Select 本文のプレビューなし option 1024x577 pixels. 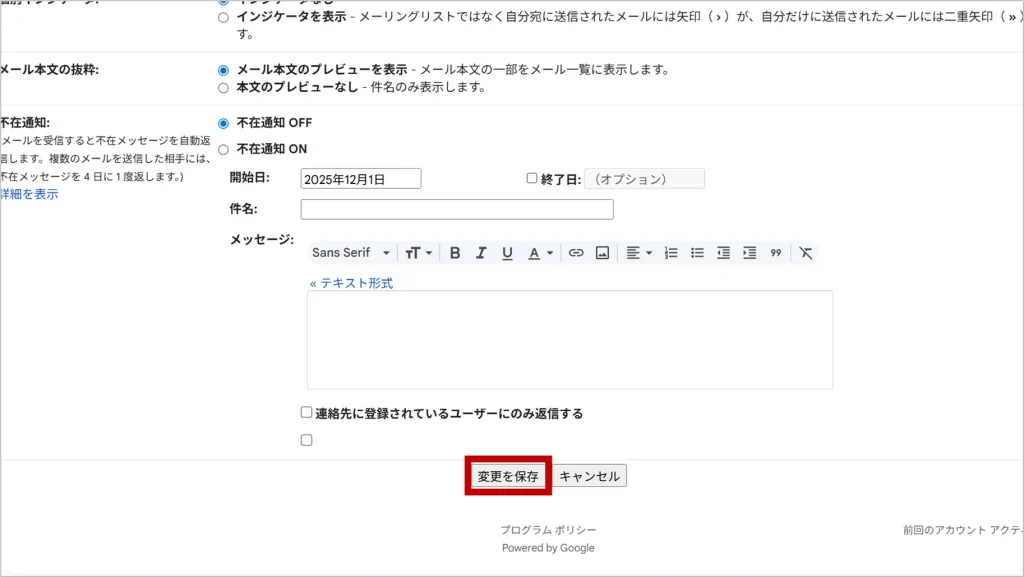[x=223, y=87]
